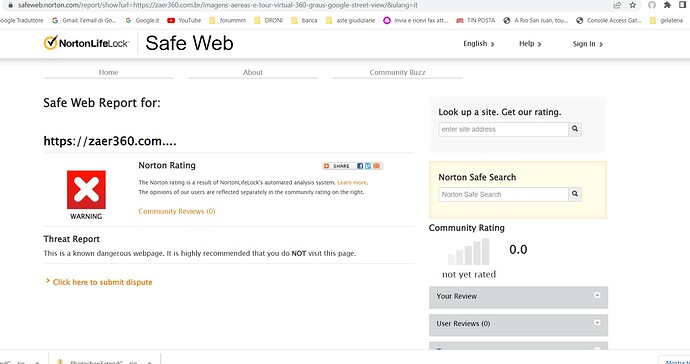Viewport: 690px width, 364px height.
Task: Open the Help dropdown menu
Action: point(530,44)
